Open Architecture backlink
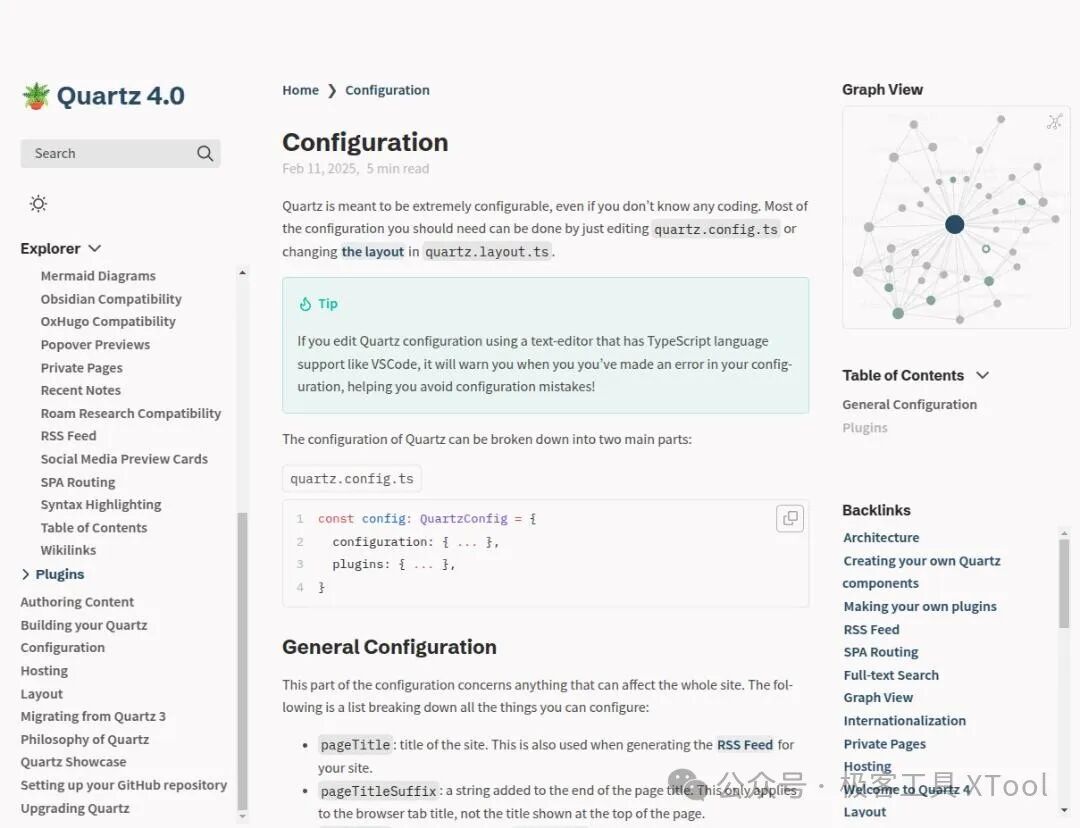1080x828 pixels. pos(881,537)
